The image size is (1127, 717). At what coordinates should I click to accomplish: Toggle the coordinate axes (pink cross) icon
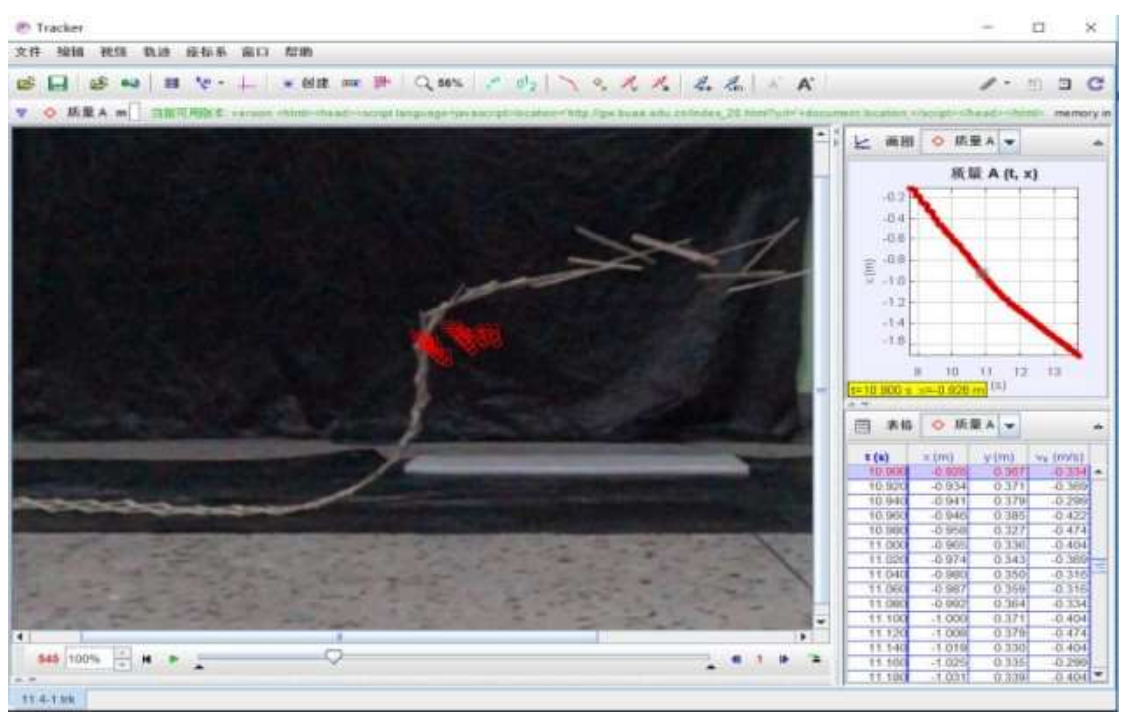pyautogui.click(x=247, y=84)
